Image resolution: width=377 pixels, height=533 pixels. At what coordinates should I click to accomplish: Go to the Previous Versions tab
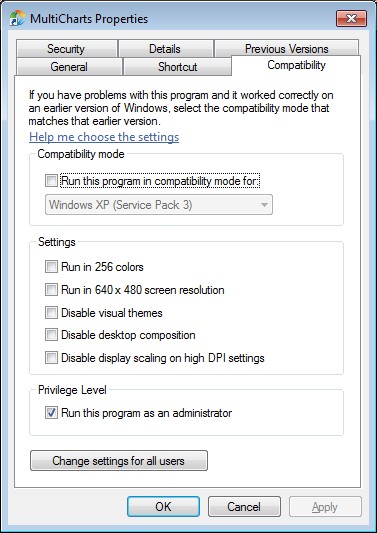click(287, 49)
